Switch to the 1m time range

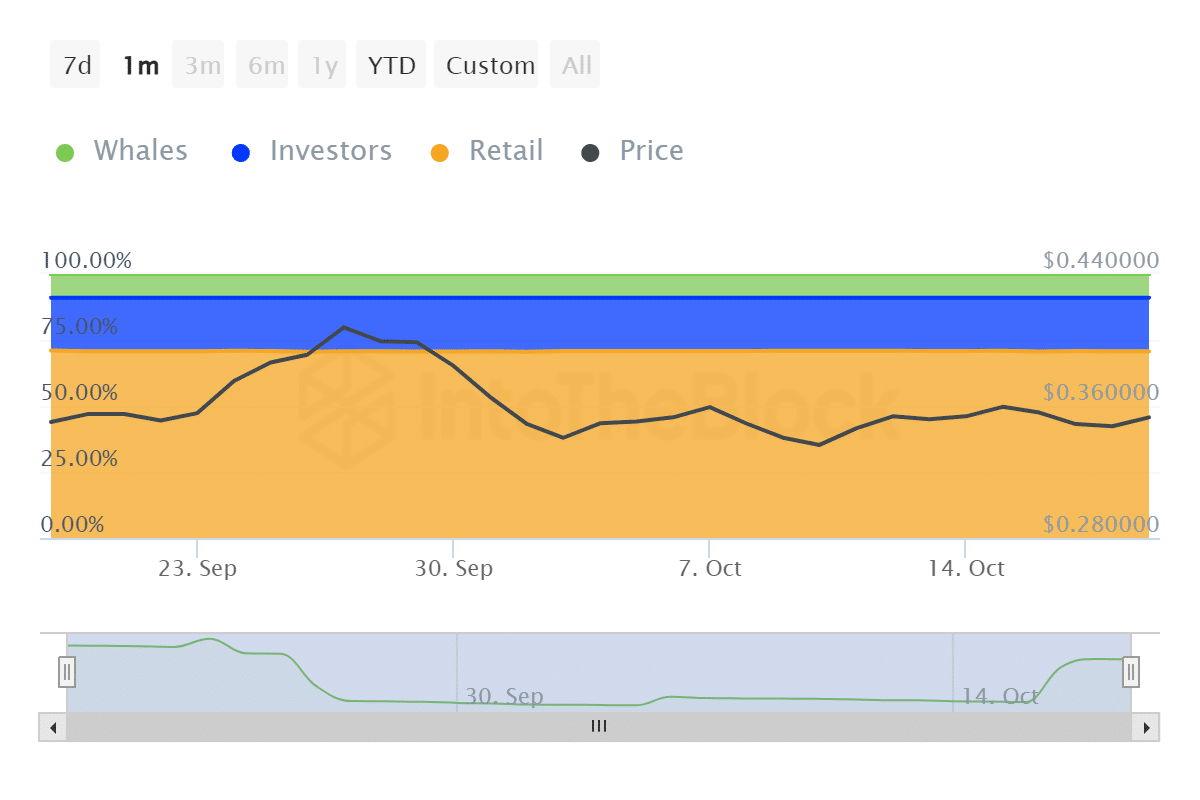pos(140,66)
